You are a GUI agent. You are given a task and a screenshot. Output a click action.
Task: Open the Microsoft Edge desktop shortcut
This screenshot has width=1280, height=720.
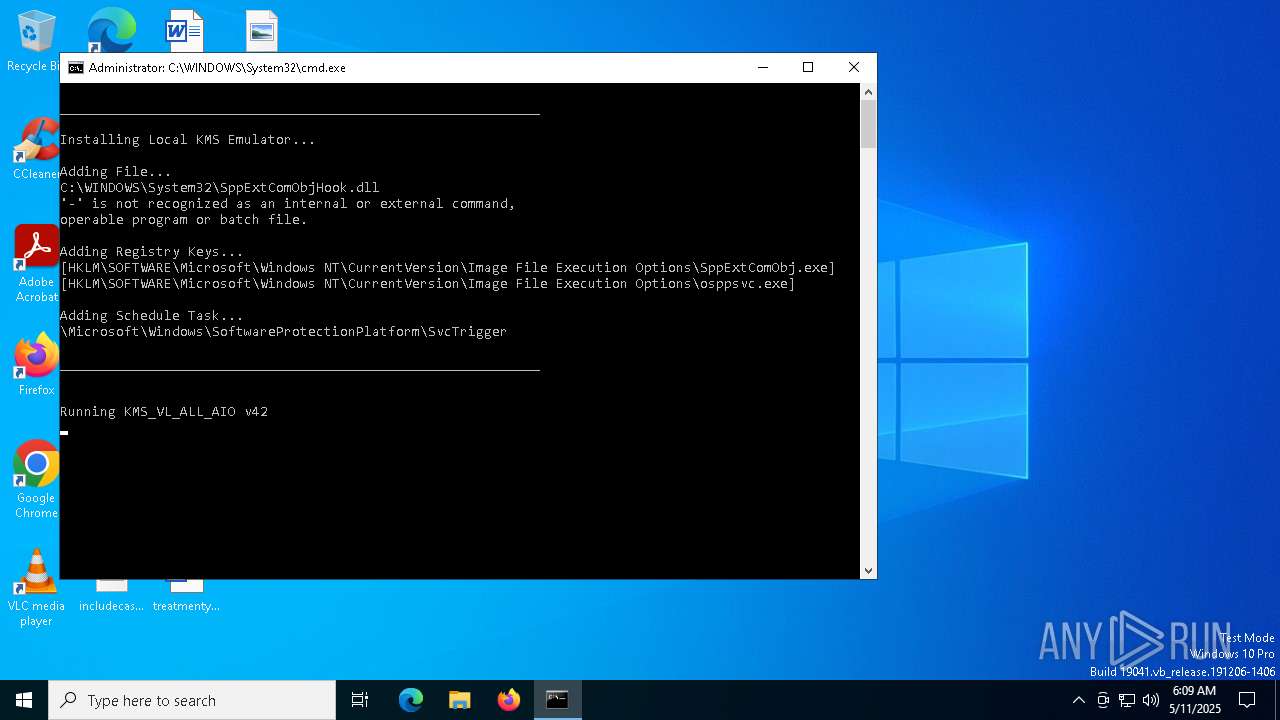tap(111, 30)
